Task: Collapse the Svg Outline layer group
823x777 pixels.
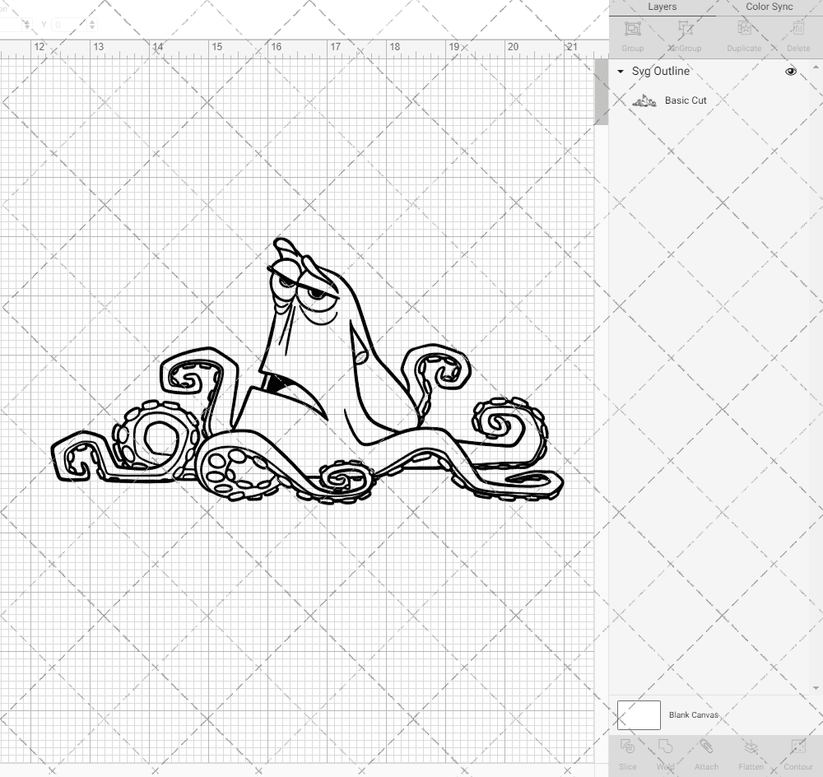Action: coord(622,71)
